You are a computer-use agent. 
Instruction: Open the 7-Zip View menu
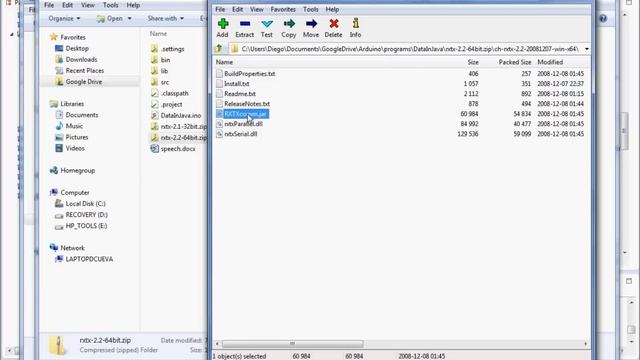tap(257, 9)
